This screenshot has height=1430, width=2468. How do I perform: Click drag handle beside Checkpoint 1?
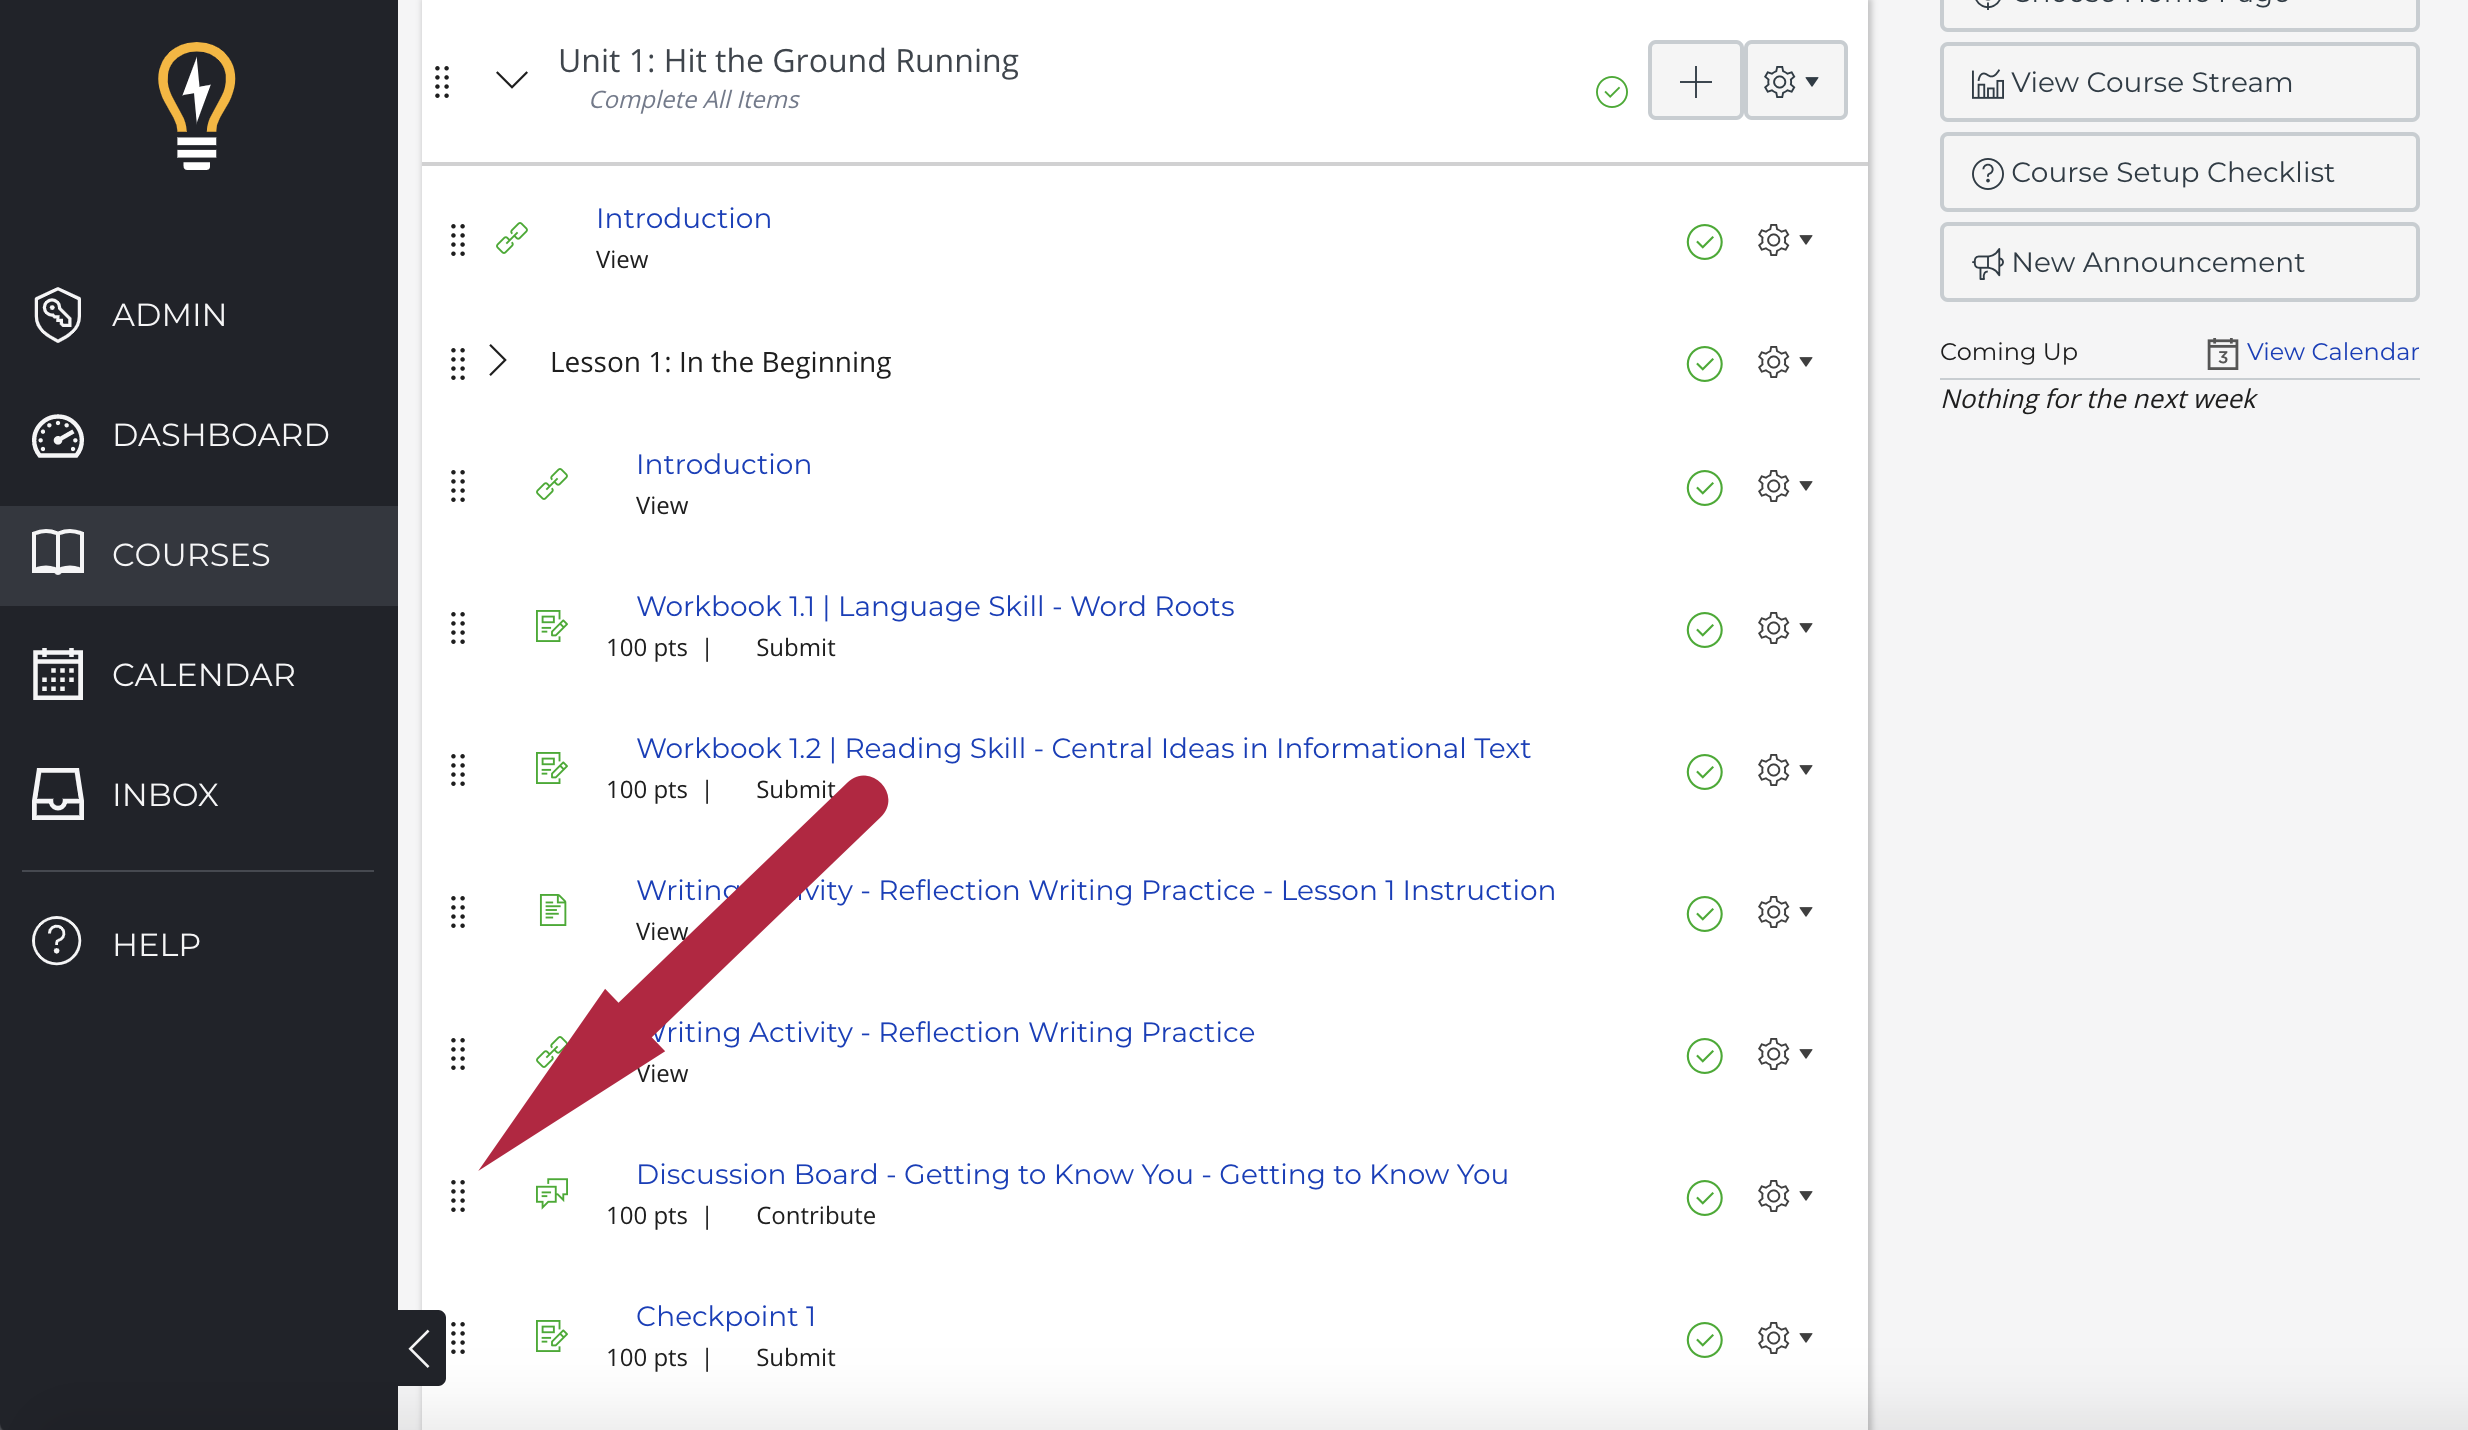pyautogui.click(x=458, y=1338)
